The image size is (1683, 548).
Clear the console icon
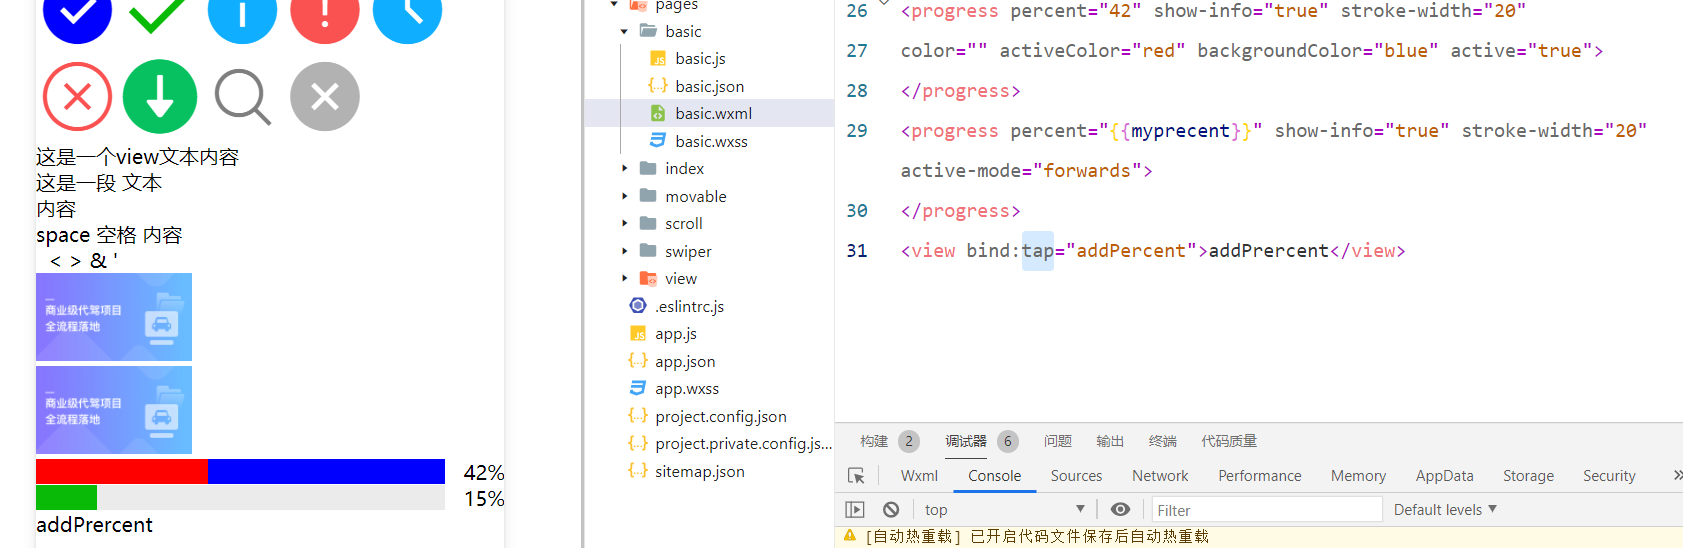coord(891,510)
